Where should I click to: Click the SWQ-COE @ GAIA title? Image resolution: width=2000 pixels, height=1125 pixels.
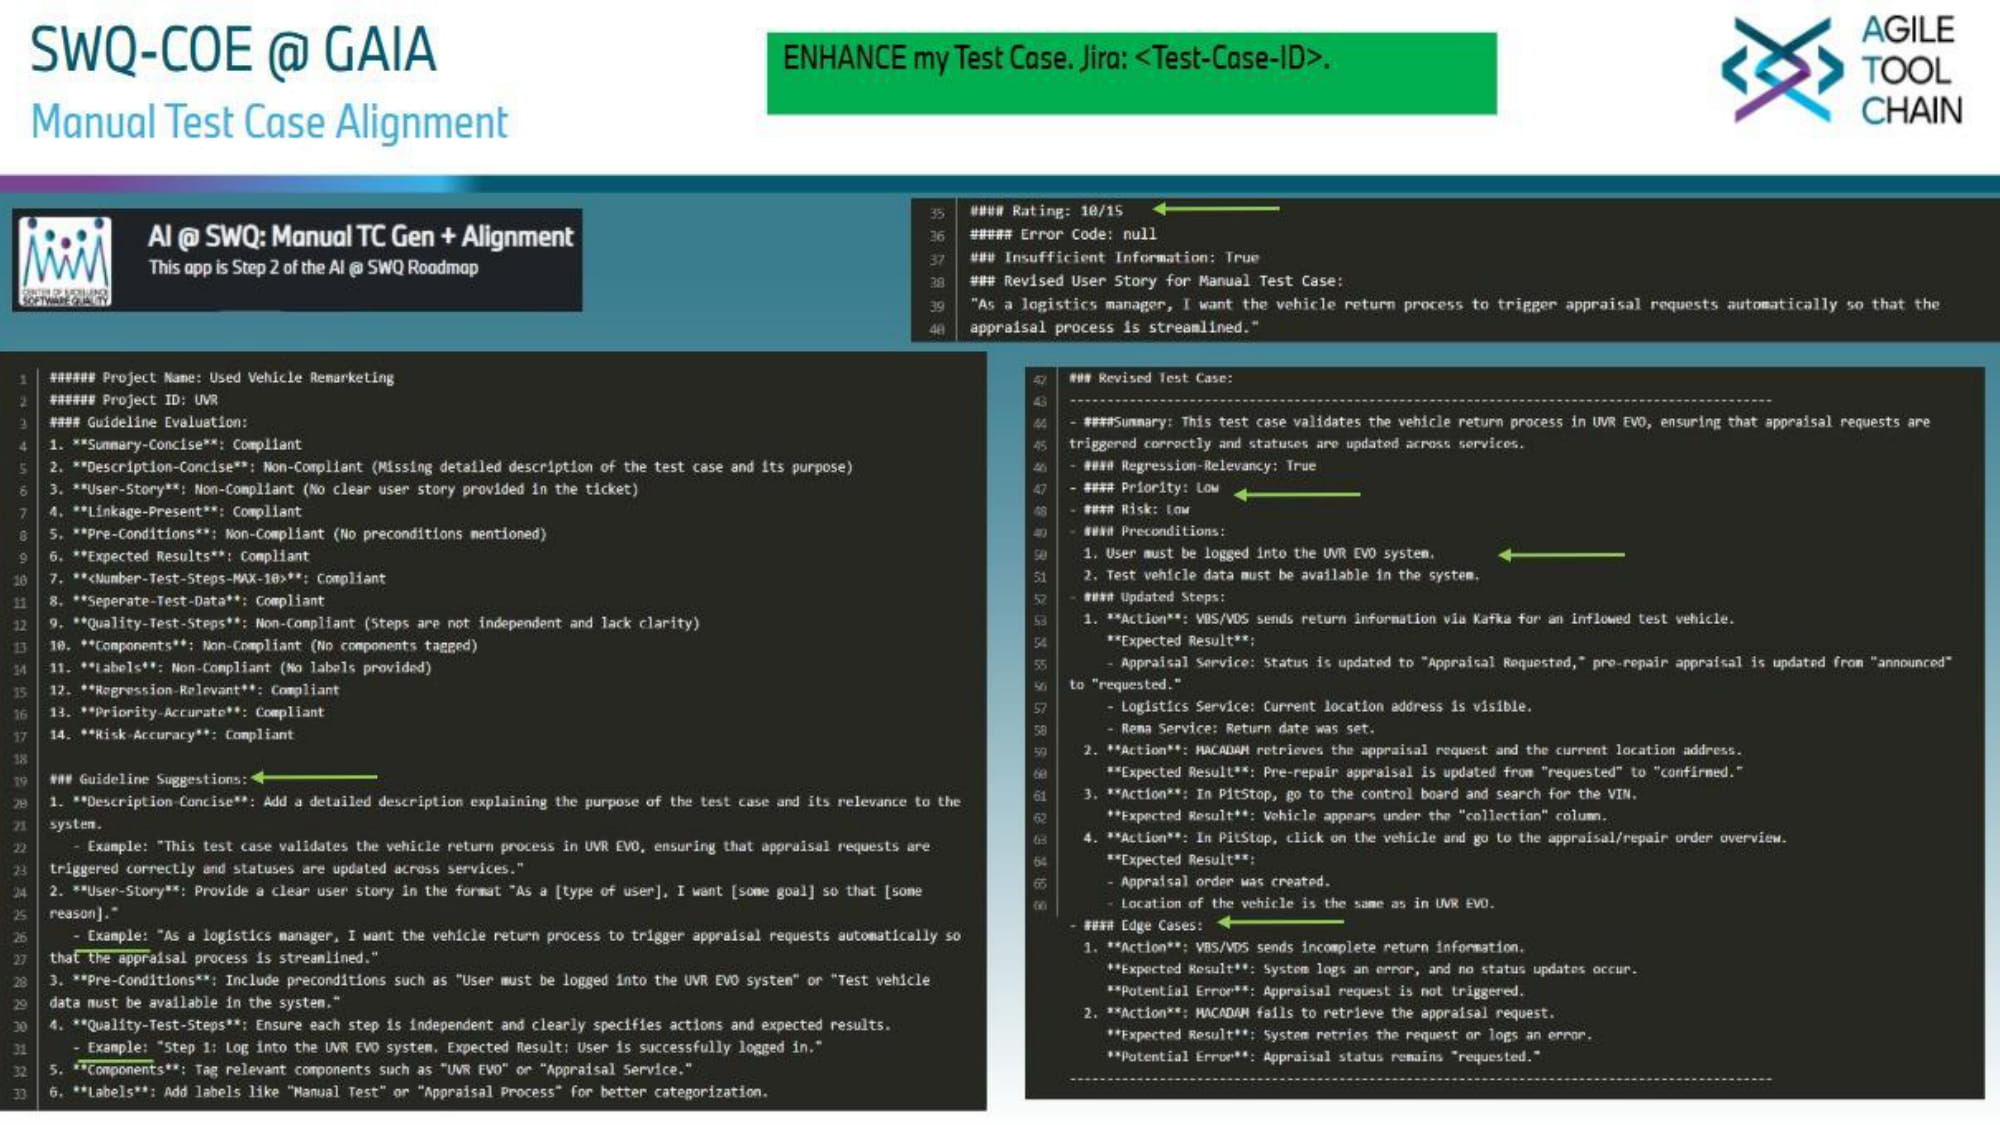(233, 50)
